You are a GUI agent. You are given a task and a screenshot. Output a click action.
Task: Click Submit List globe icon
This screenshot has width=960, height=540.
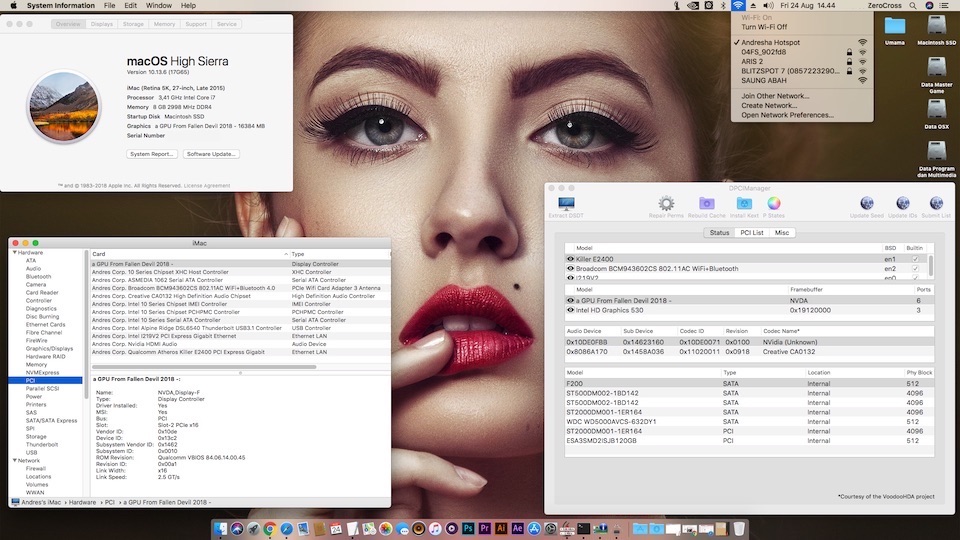point(936,203)
